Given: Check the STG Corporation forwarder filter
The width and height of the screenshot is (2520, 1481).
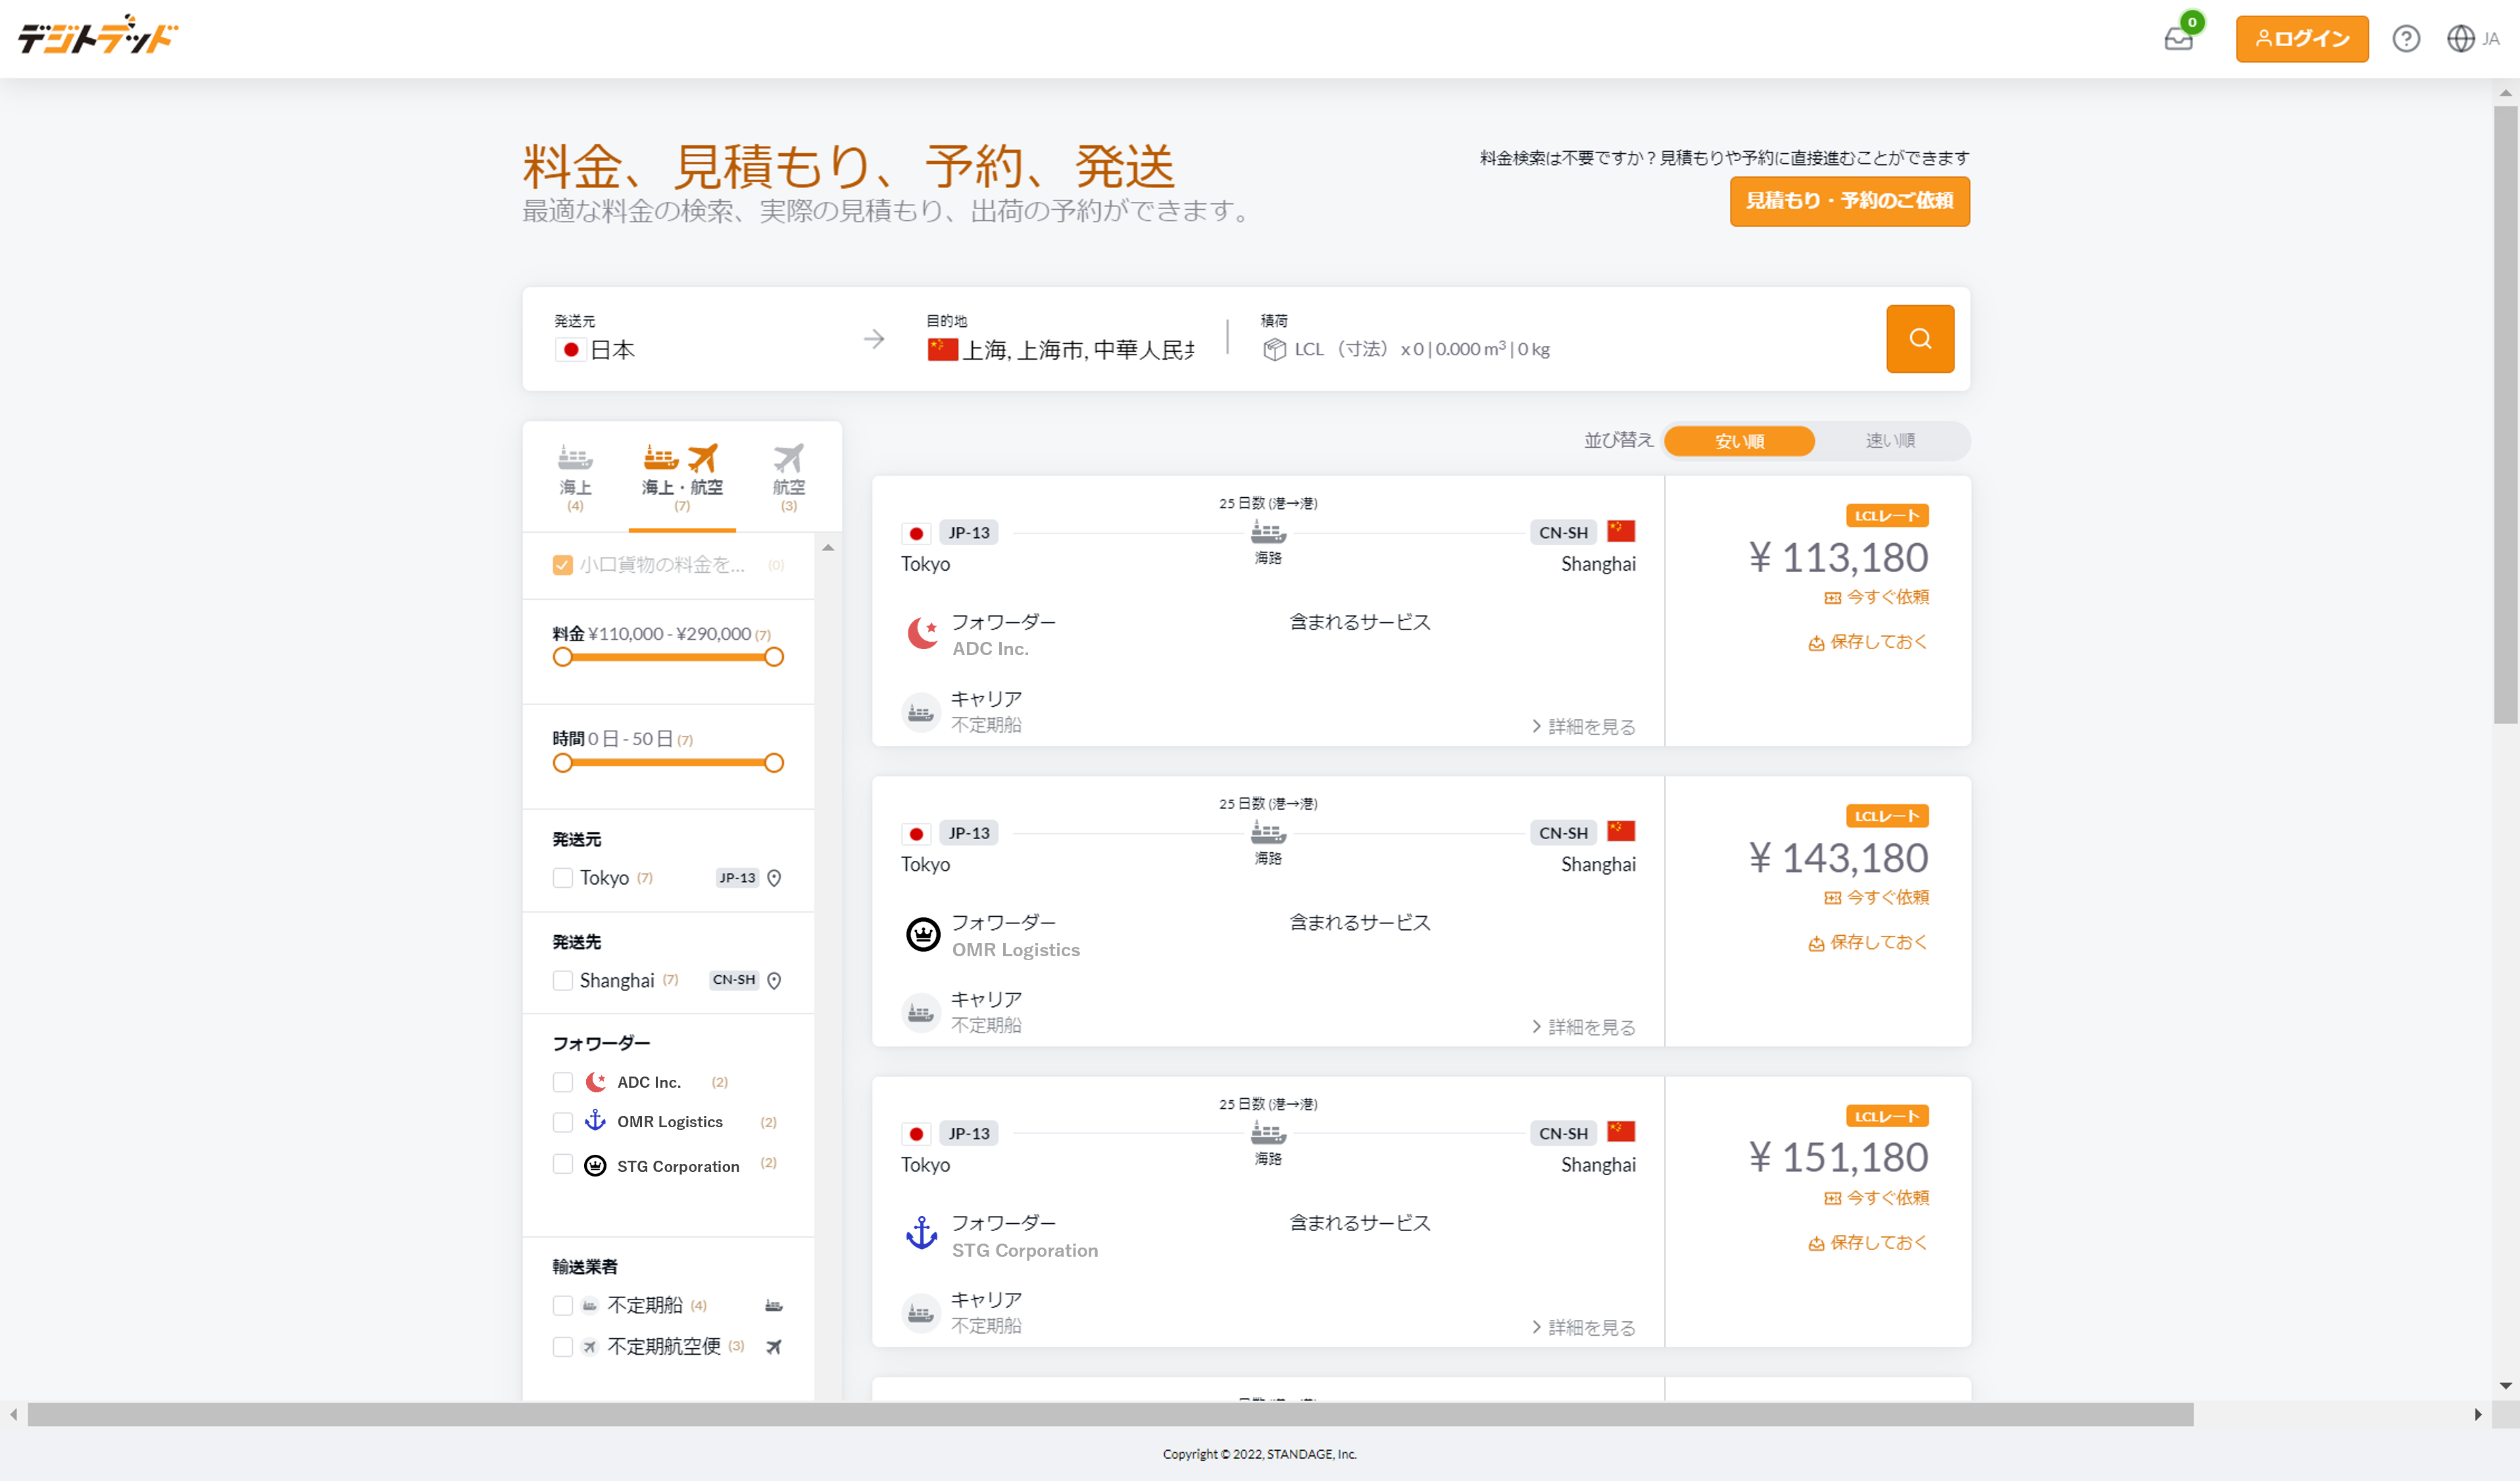Looking at the screenshot, I should click(x=563, y=1164).
